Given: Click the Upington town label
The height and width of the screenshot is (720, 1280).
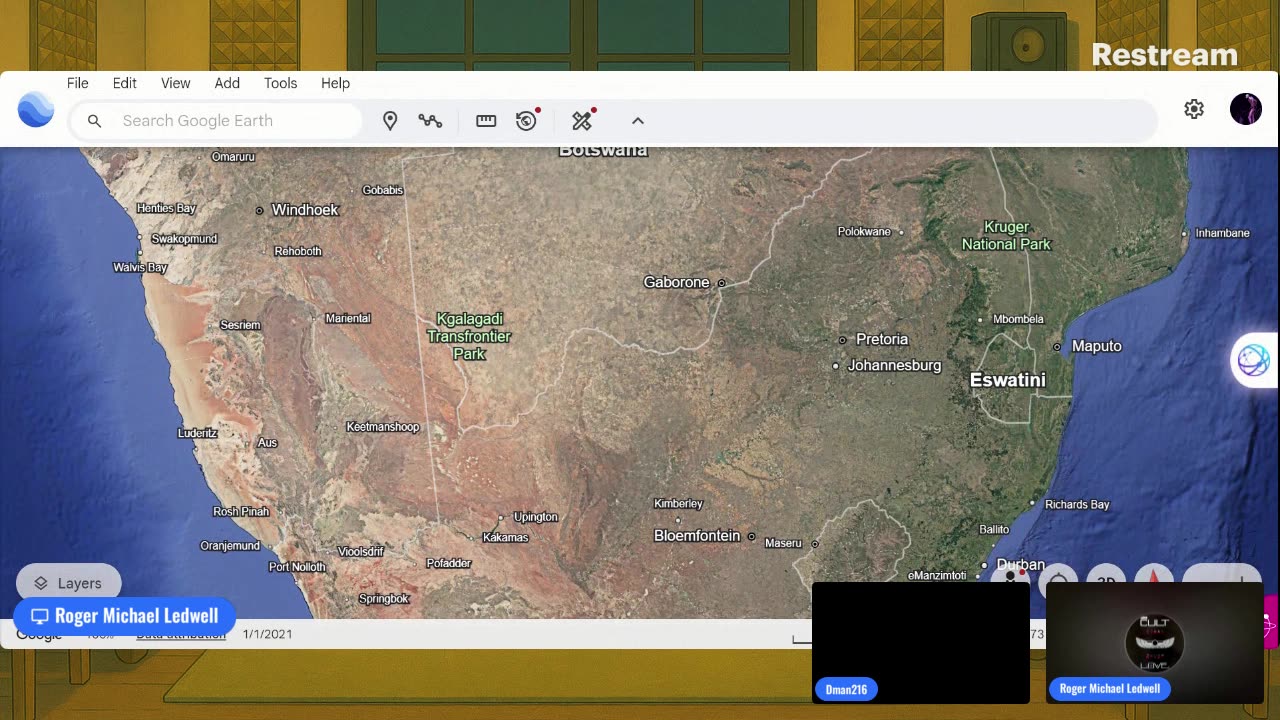Looking at the screenshot, I should [x=535, y=517].
